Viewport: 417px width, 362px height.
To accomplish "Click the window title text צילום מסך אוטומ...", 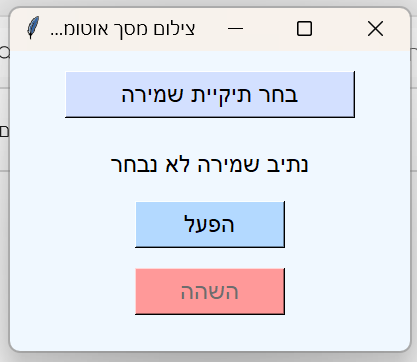I will coord(122,29).
